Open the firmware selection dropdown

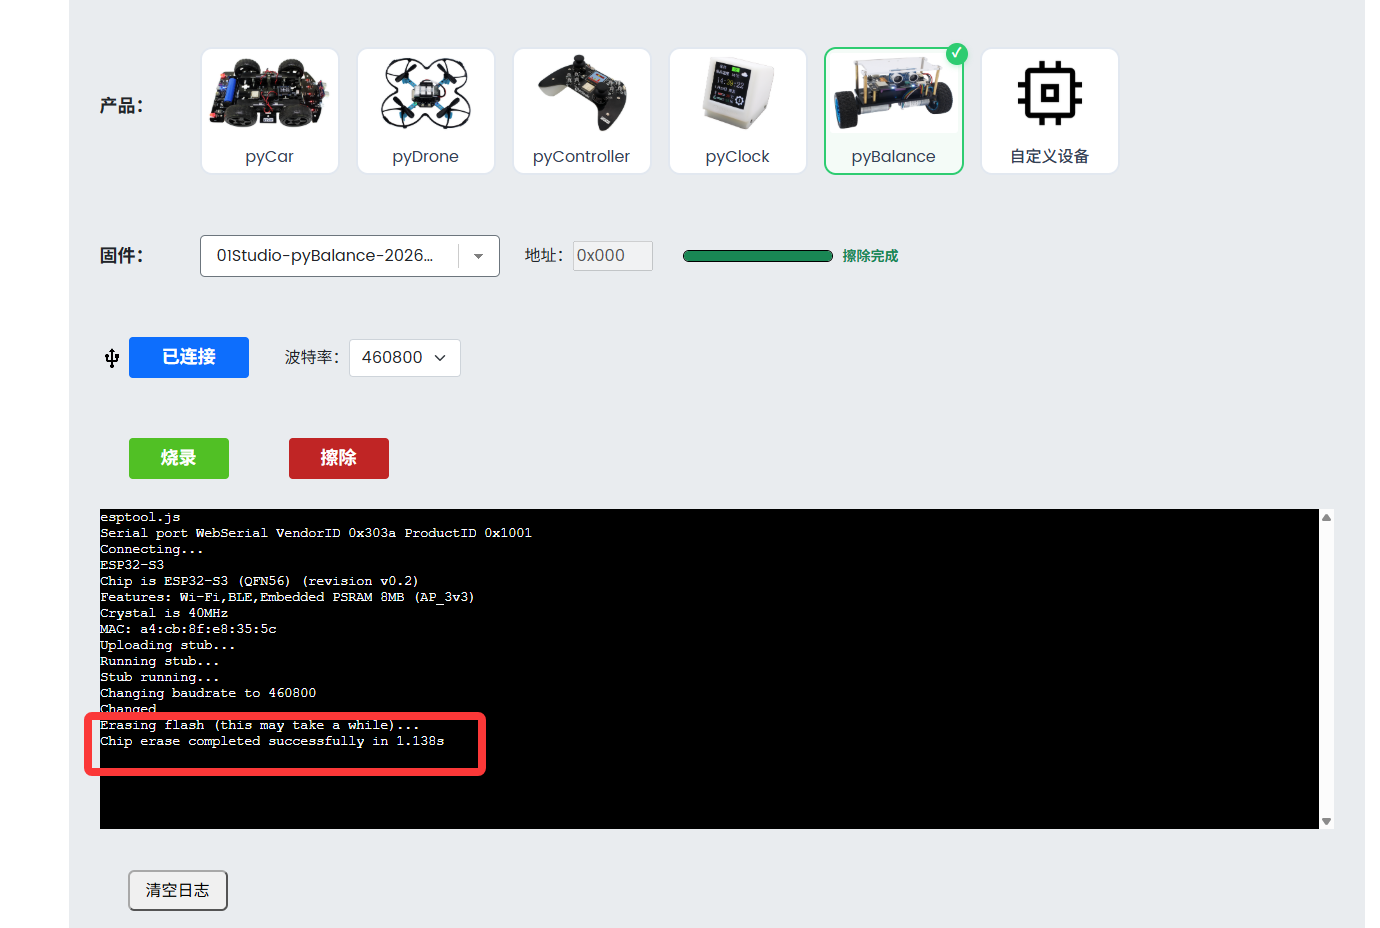[350, 256]
